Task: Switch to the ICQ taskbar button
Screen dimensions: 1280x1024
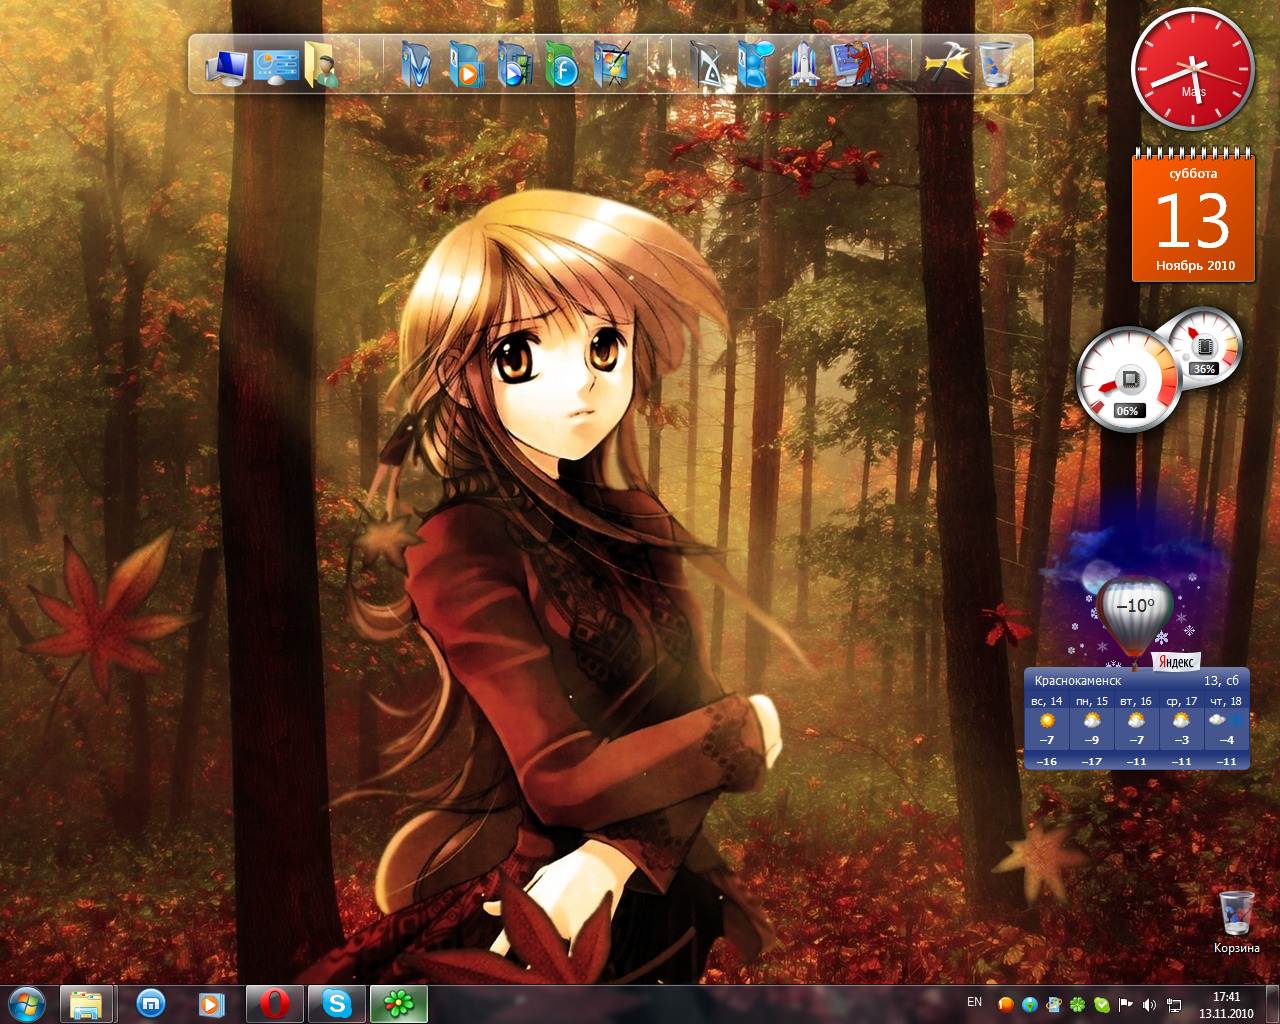Action: click(x=399, y=1004)
